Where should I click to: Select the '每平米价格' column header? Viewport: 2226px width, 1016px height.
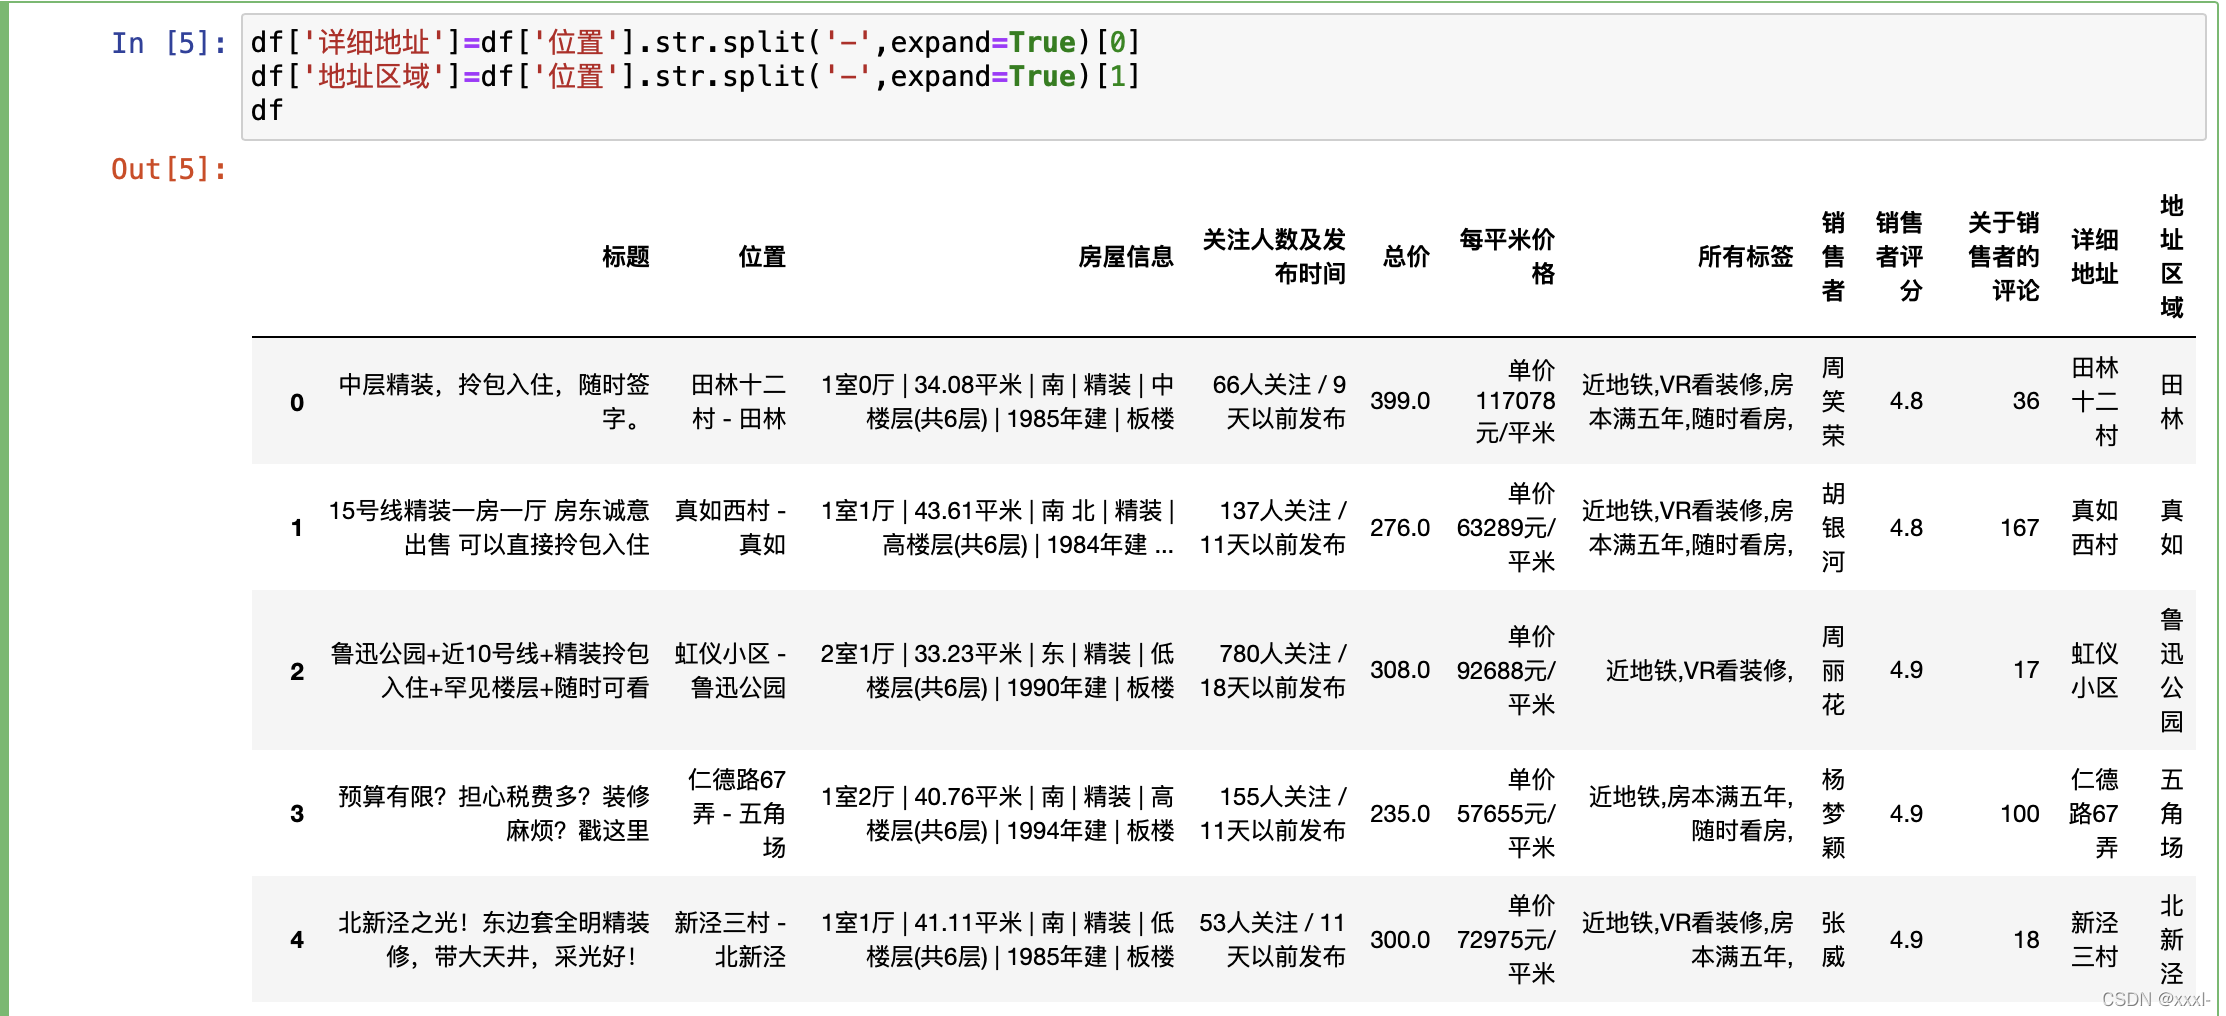1509,256
